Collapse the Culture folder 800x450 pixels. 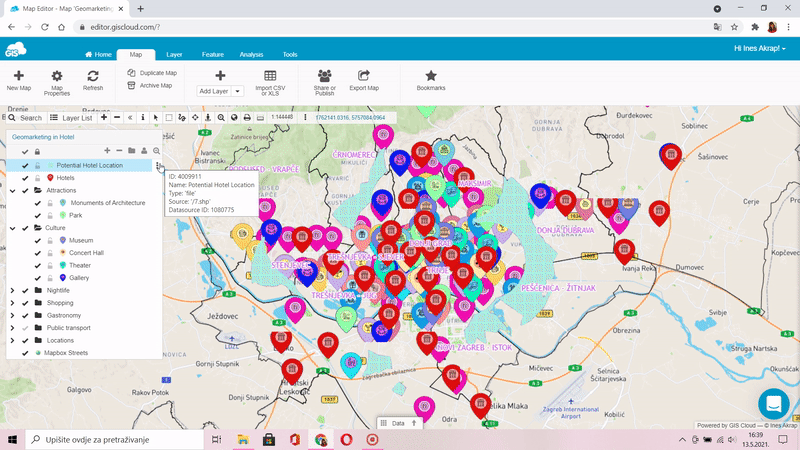pyautogui.click(x=13, y=228)
